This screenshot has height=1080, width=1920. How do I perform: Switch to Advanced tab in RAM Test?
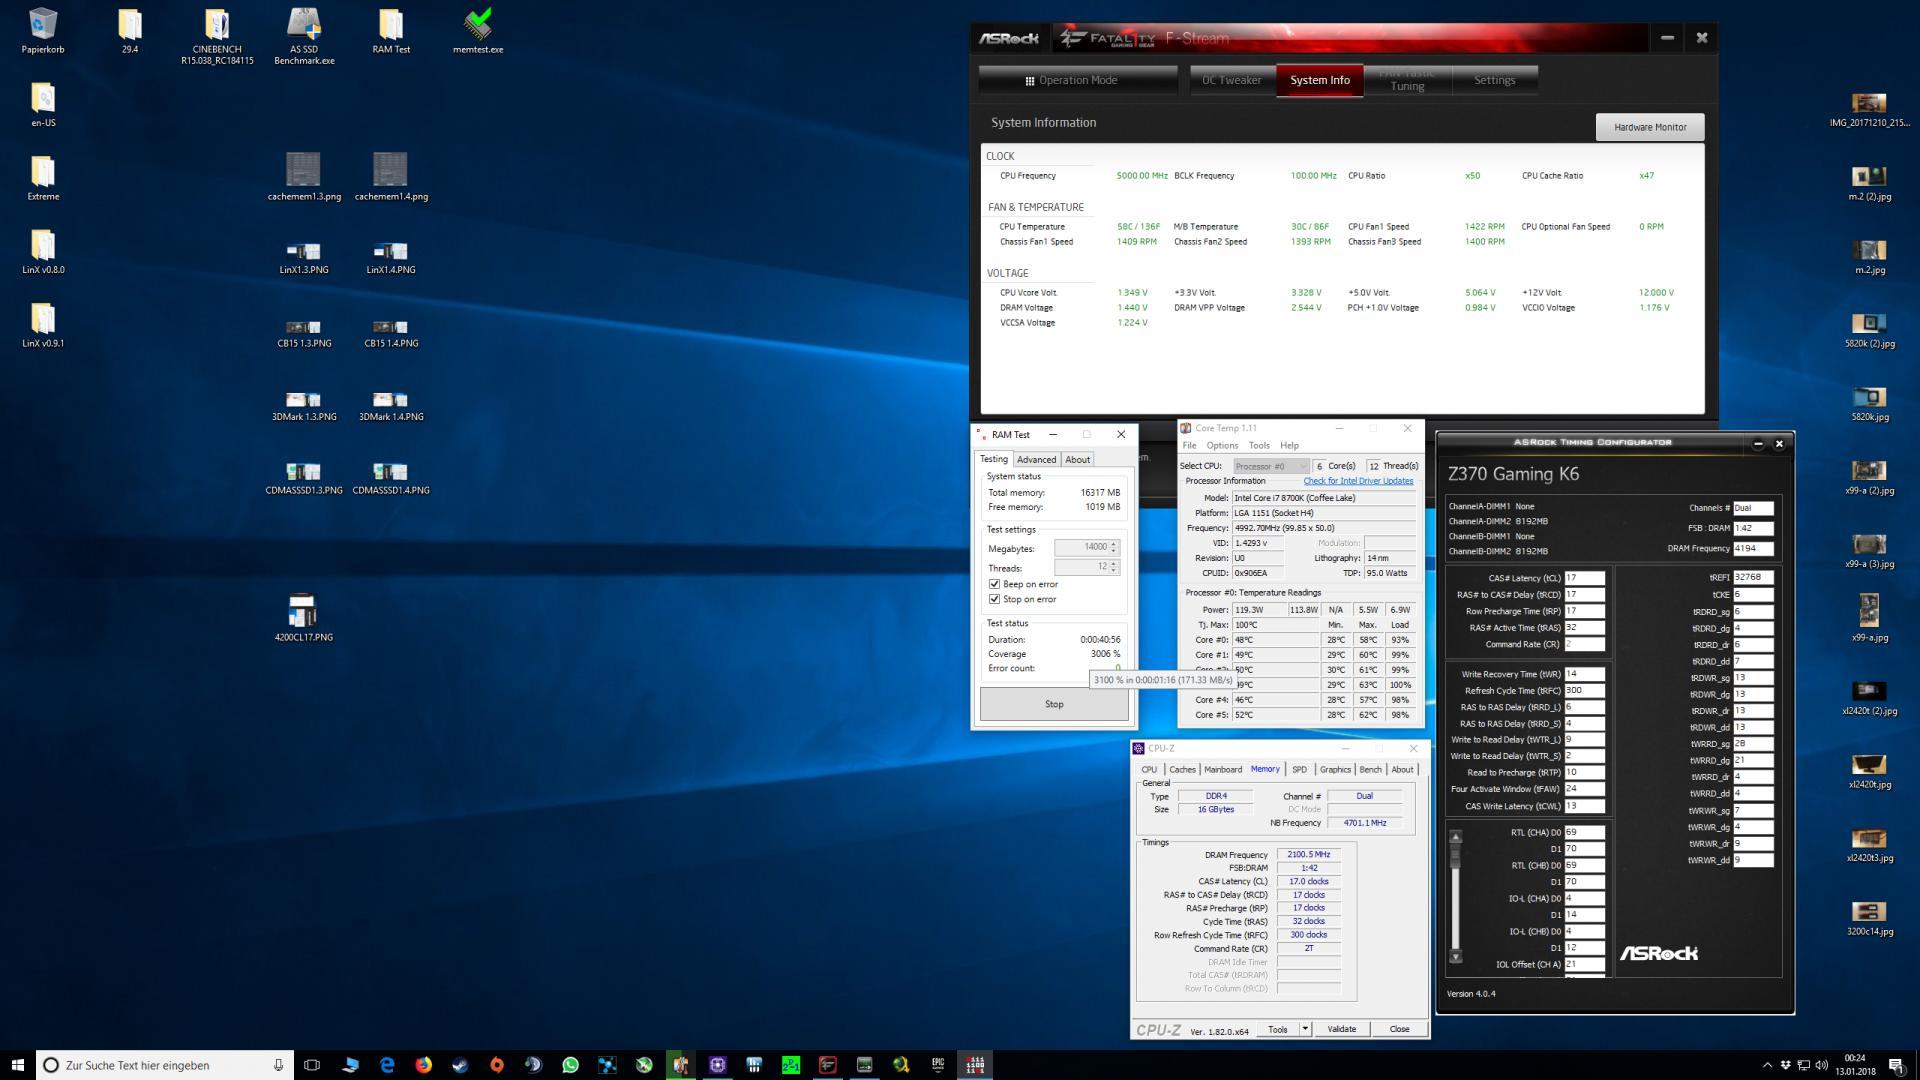coord(1036,460)
